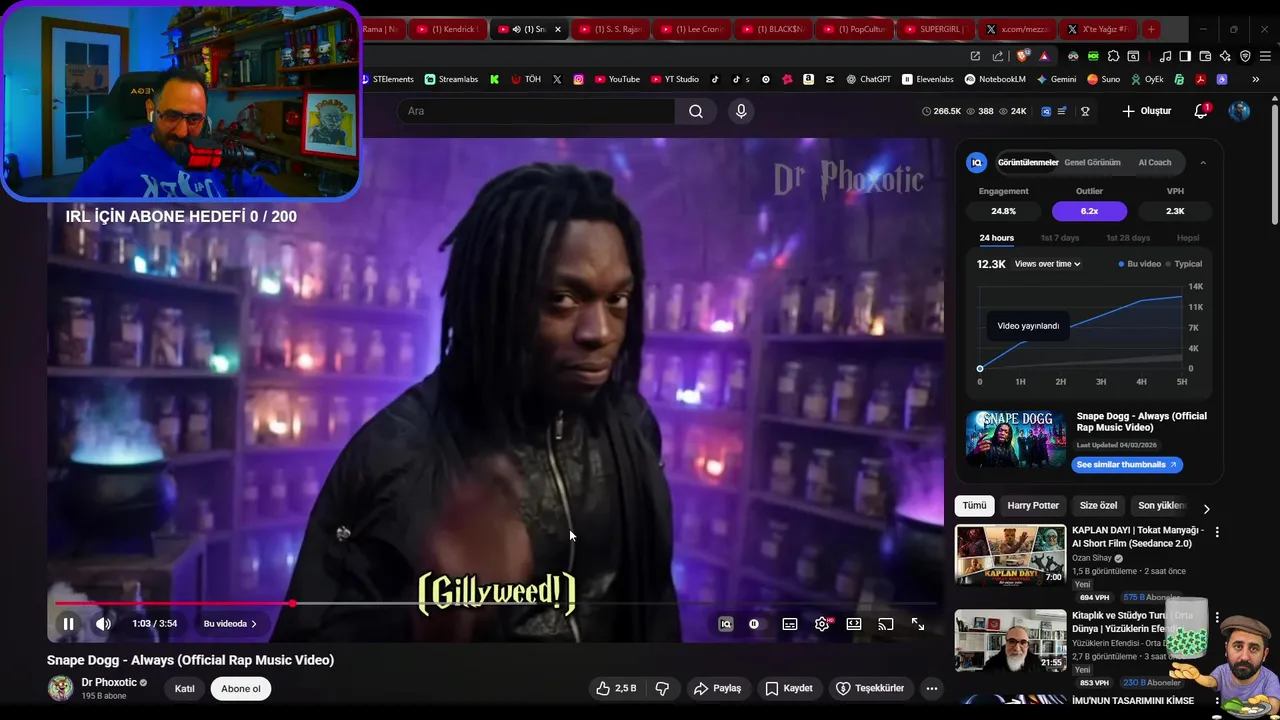
Task: Open the account avatar menu
Action: [1239, 111]
